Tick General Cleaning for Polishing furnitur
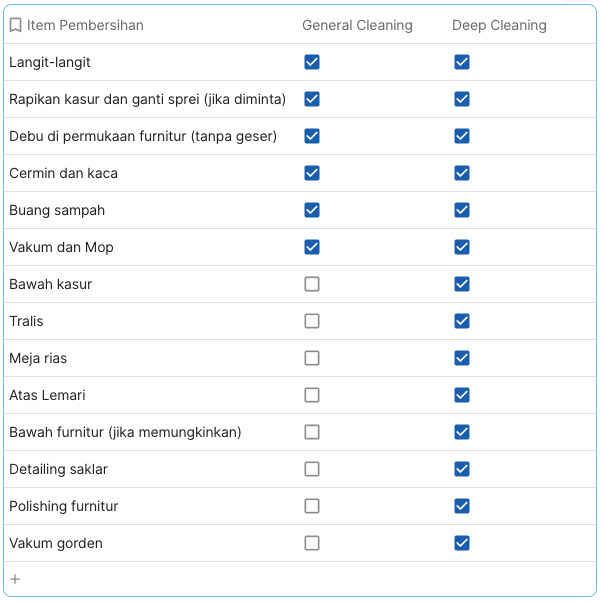 (312, 506)
